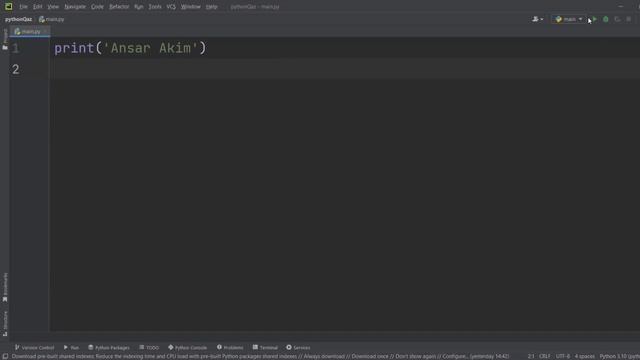Viewport: 640px width, 360px height.
Task: Run with coverage icon in toolbar
Action: tap(617, 19)
